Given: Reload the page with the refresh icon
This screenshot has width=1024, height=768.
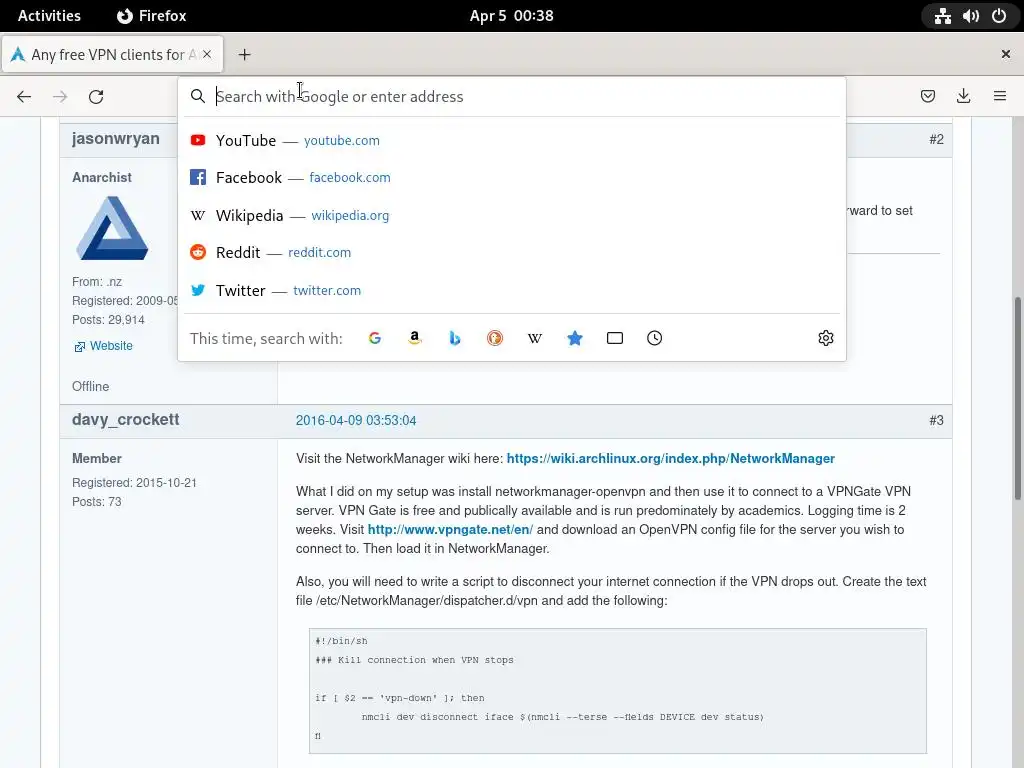Looking at the screenshot, I should 96,97.
